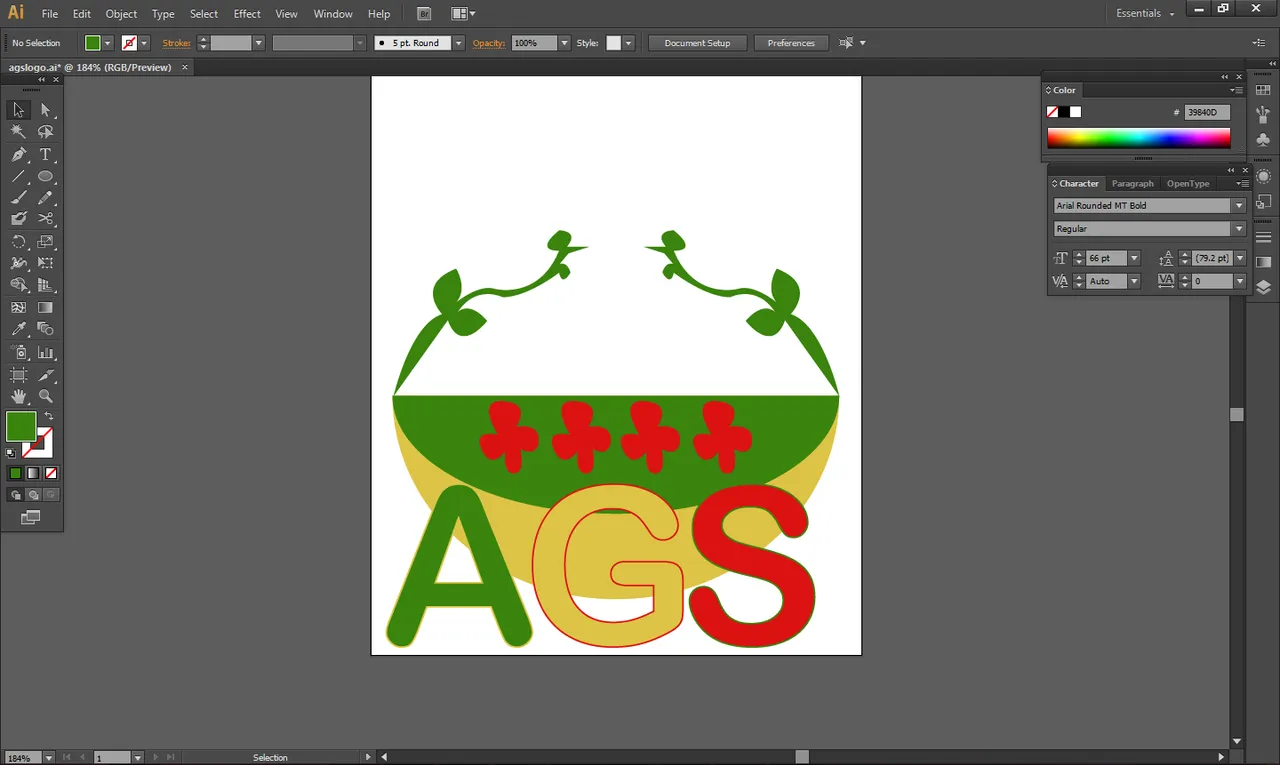Open the Window menu
The width and height of the screenshot is (1280, 765).
pos(333,14)
